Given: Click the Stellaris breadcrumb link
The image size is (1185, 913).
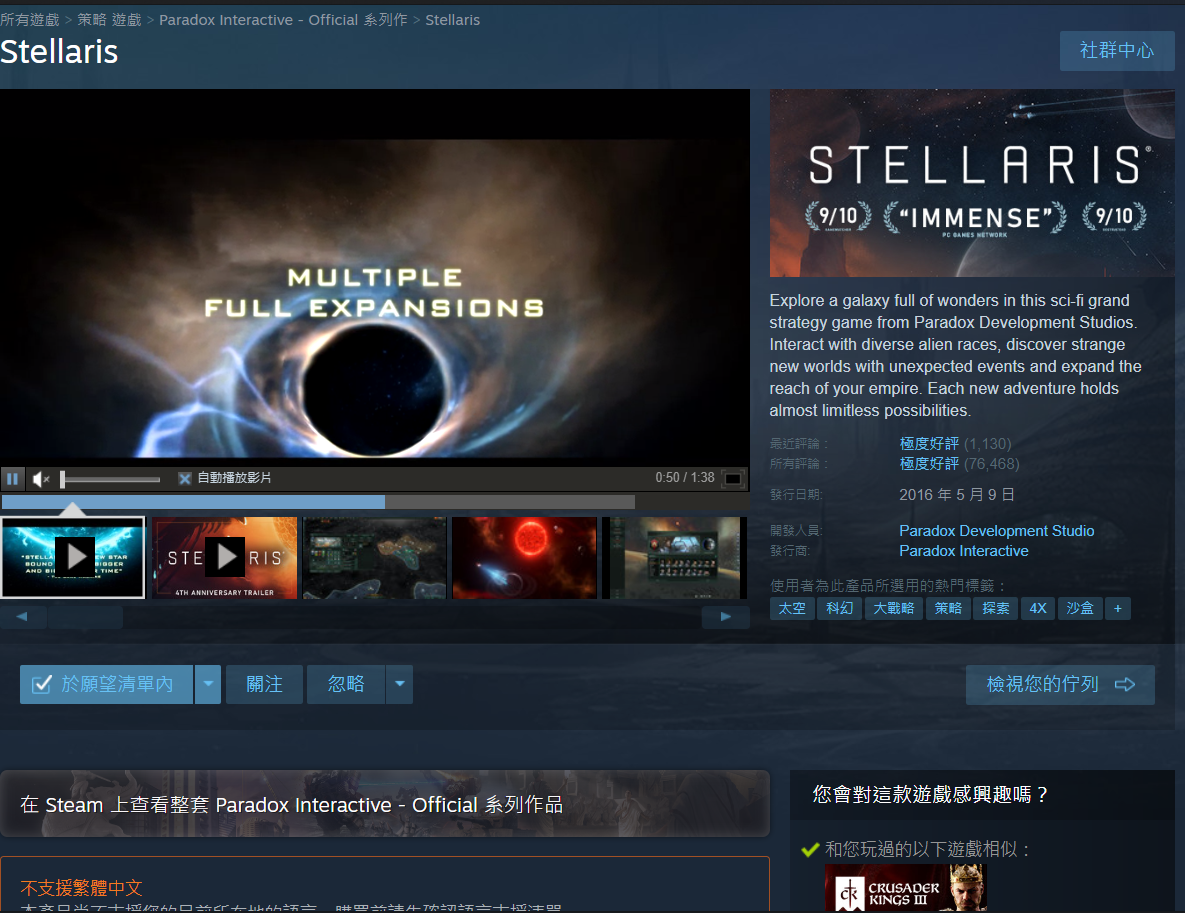Looking at the screenshot, I should coord(453,20).
